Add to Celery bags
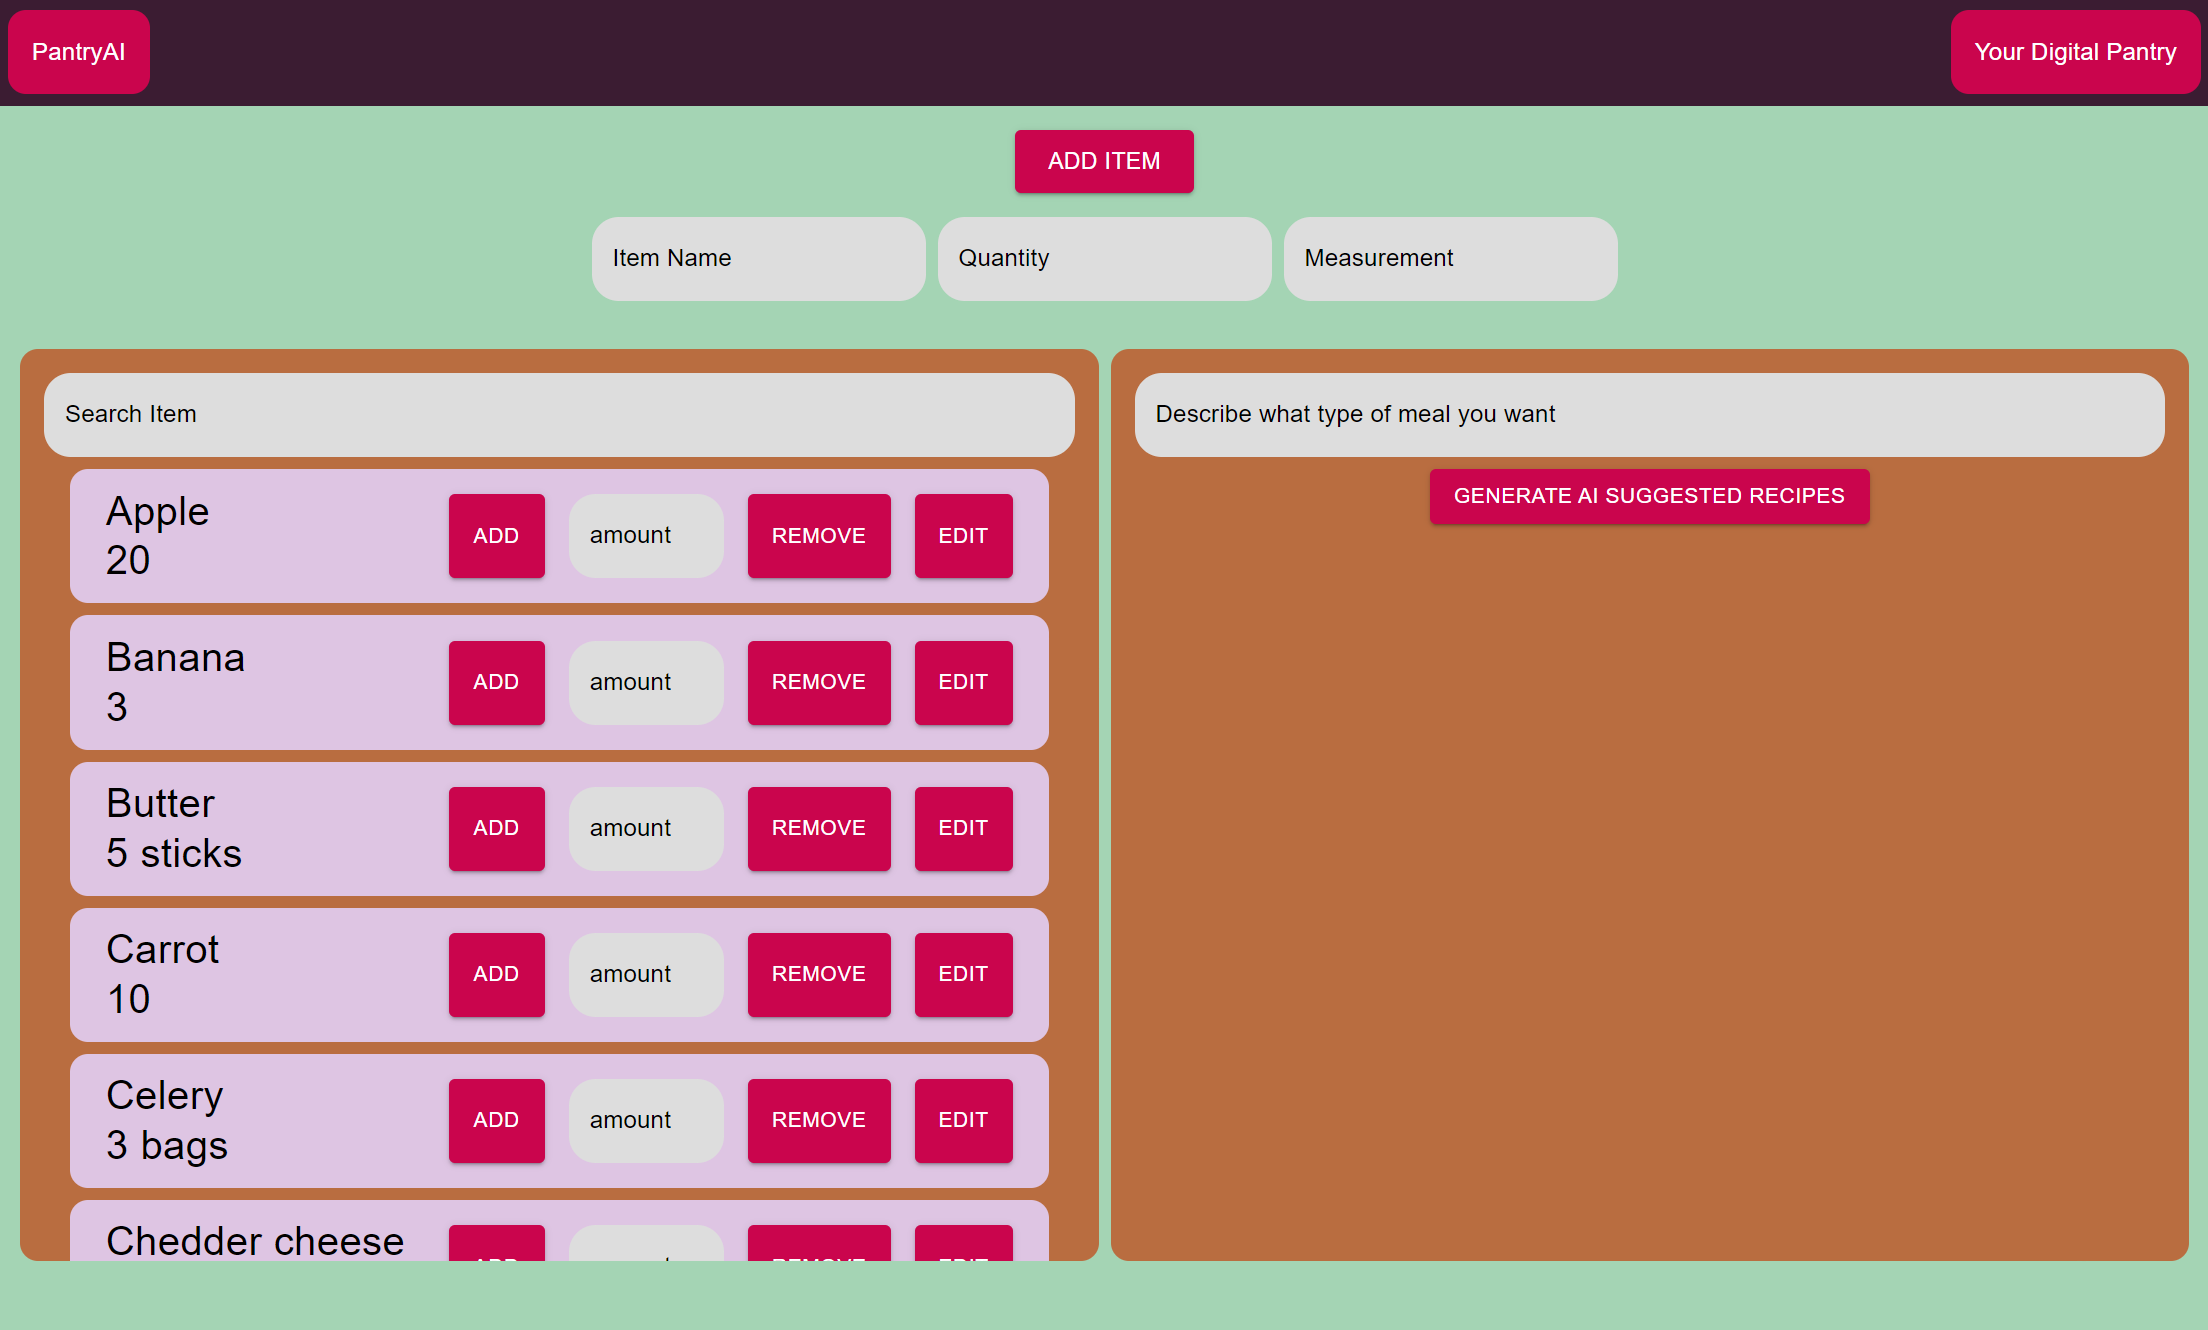Viewport: 2208px width, 1330px height. coord(496,1120)
